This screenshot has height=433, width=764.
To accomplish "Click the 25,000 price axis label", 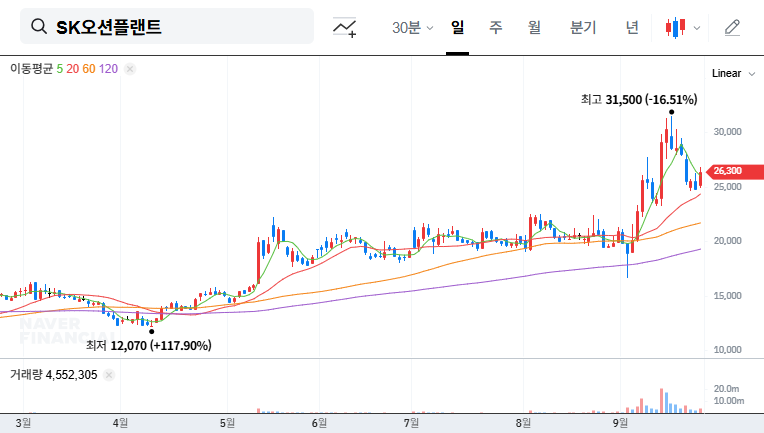I will pyautogui.click(x=727, y=187).
